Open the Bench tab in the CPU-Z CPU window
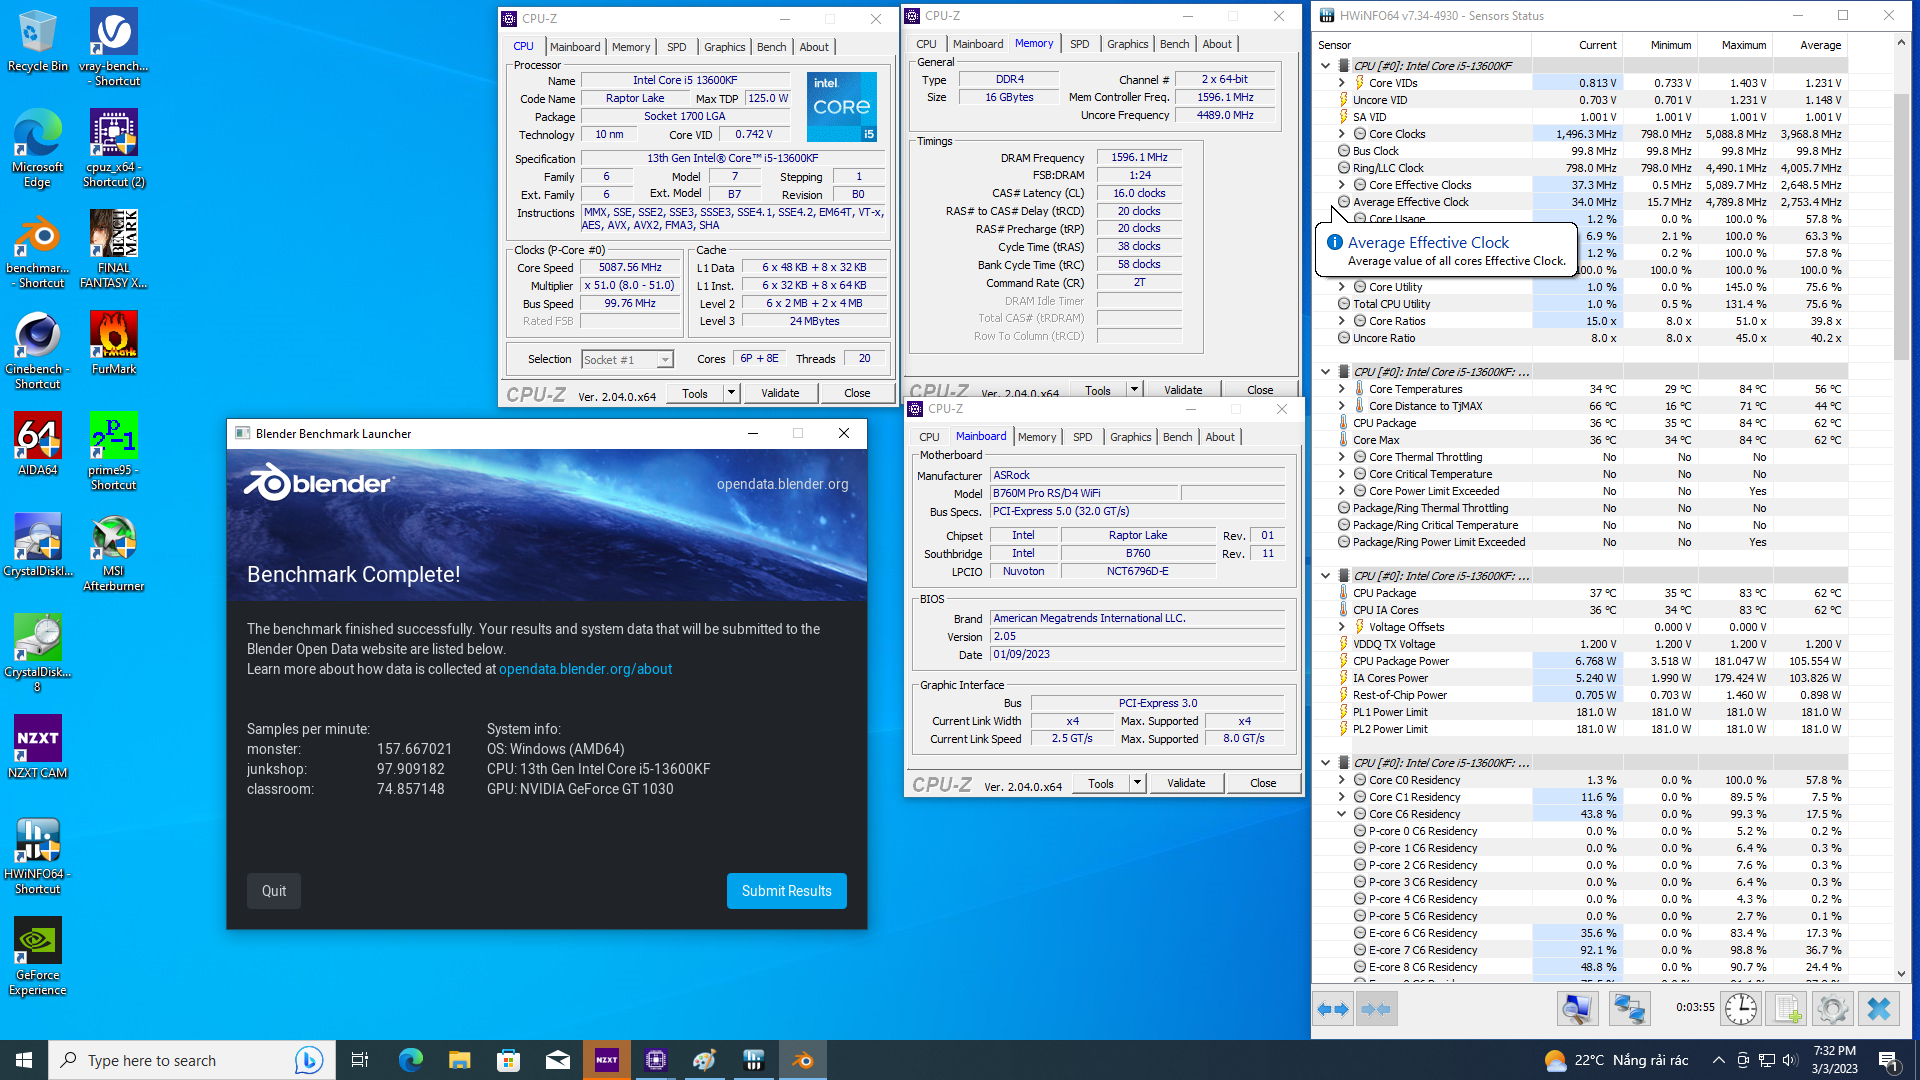 coord(771,47)
